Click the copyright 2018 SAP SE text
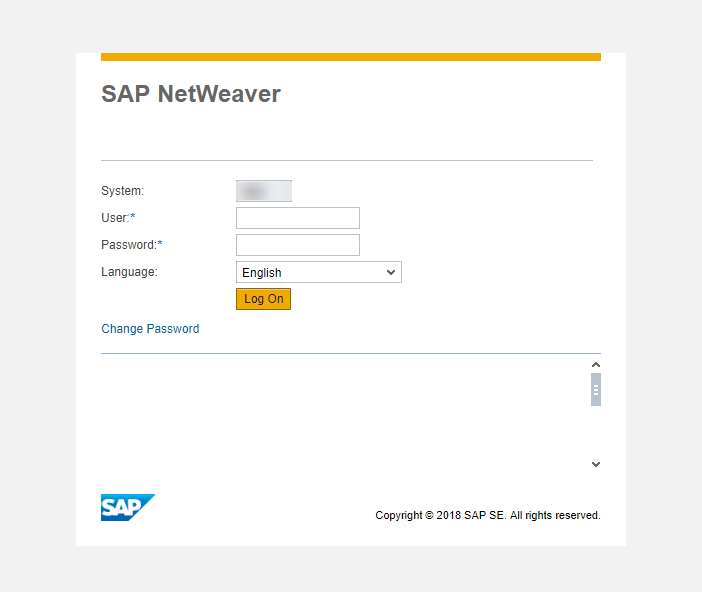 488,515
